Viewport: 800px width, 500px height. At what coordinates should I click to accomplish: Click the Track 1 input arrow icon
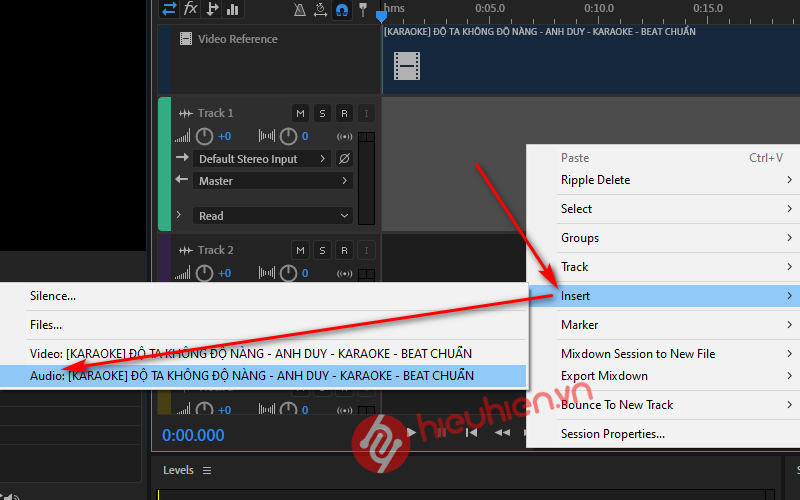(x=182, y=157)
